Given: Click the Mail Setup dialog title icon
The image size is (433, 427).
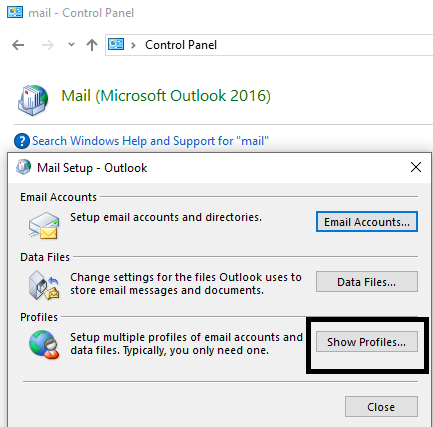Looking at the screenshot, I should (23, 167).
